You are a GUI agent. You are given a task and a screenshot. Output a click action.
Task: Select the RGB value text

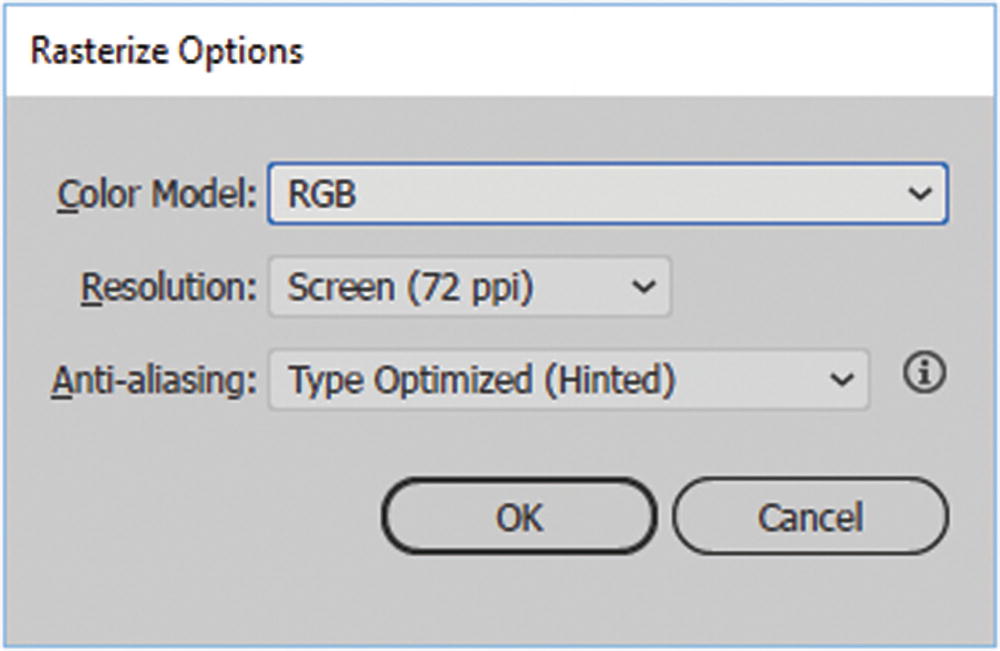pyautogui.click(x=322, y=194)
